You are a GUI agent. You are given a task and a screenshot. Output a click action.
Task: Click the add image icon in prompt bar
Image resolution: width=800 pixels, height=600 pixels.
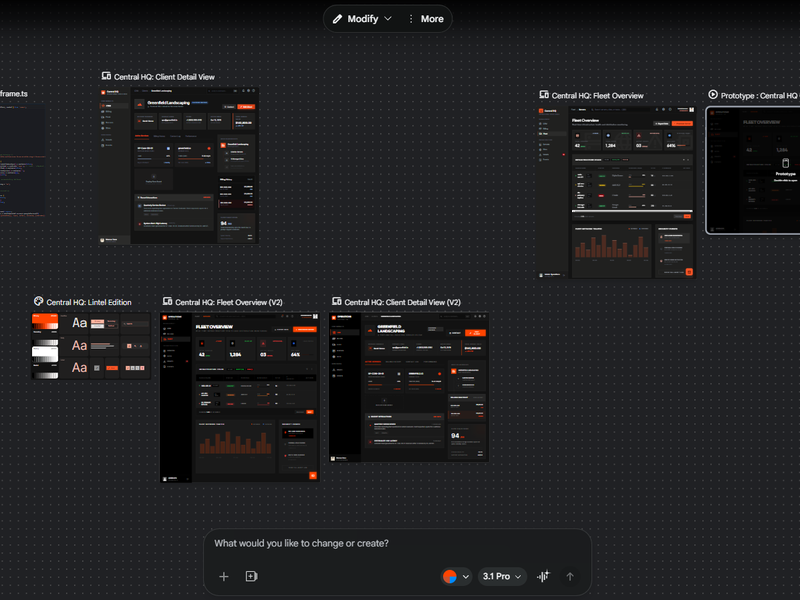(252, 577)
